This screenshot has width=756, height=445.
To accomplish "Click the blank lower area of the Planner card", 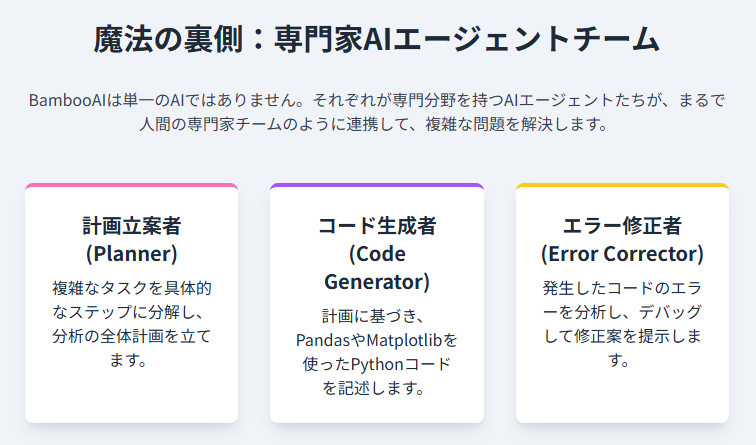I will pos(132,395).
